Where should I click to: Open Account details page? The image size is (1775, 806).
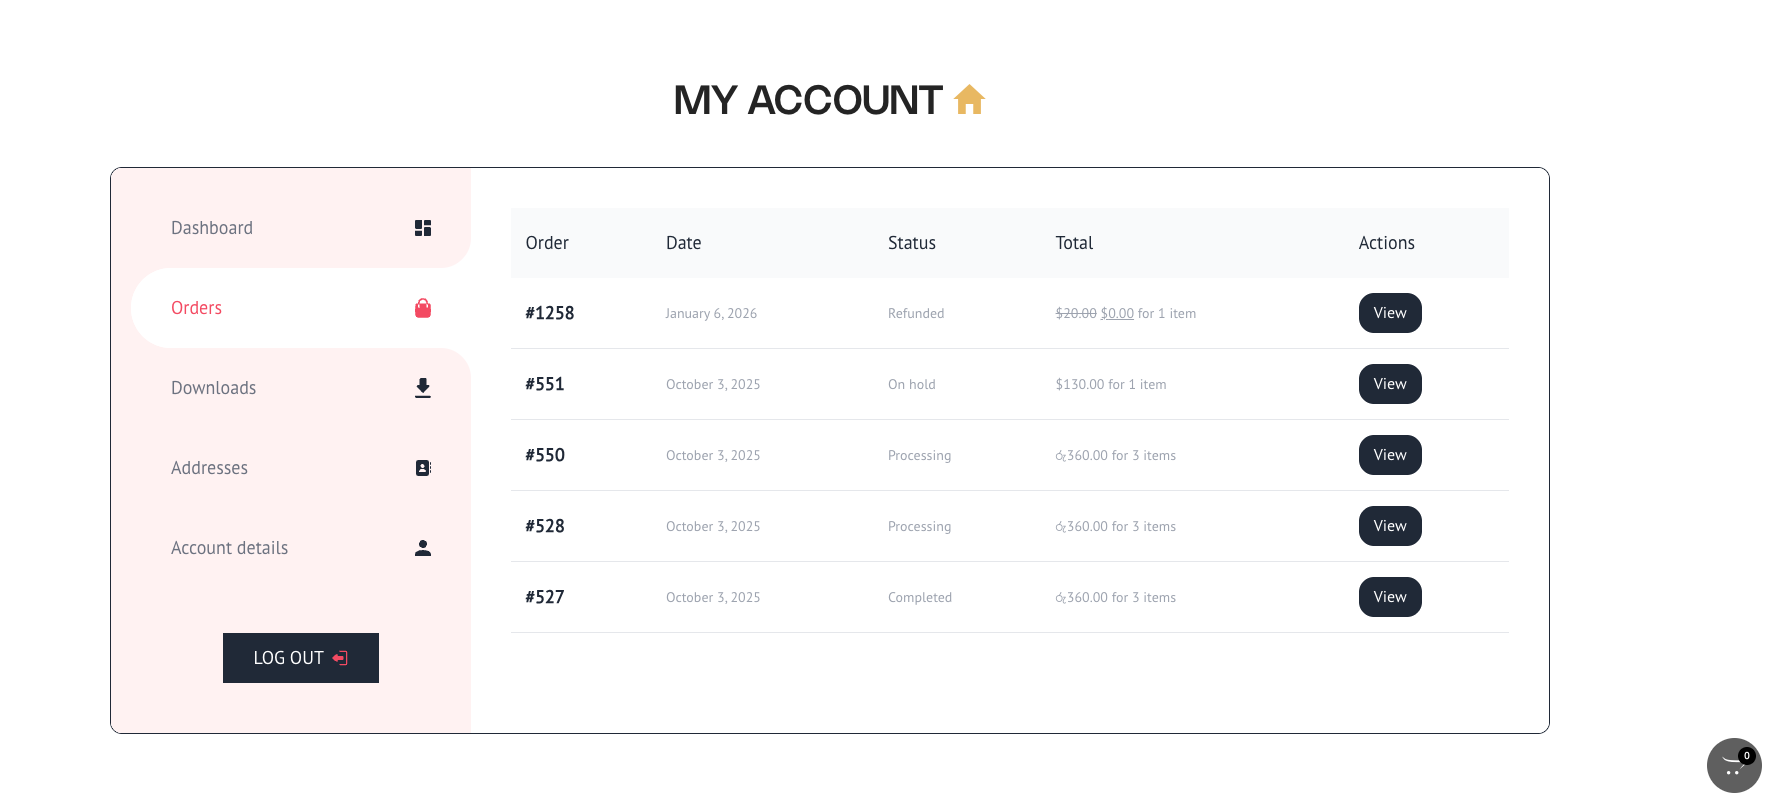[x=230, y=548]
